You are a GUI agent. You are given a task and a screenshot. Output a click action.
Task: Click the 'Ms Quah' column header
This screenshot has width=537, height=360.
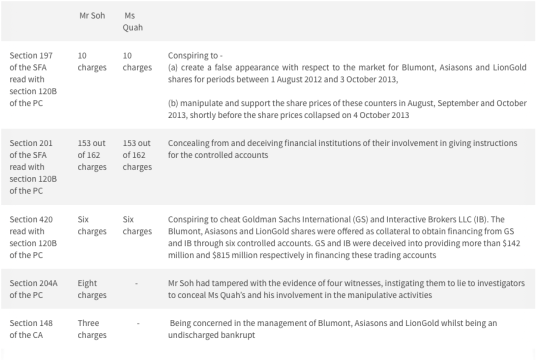[133, 22]
